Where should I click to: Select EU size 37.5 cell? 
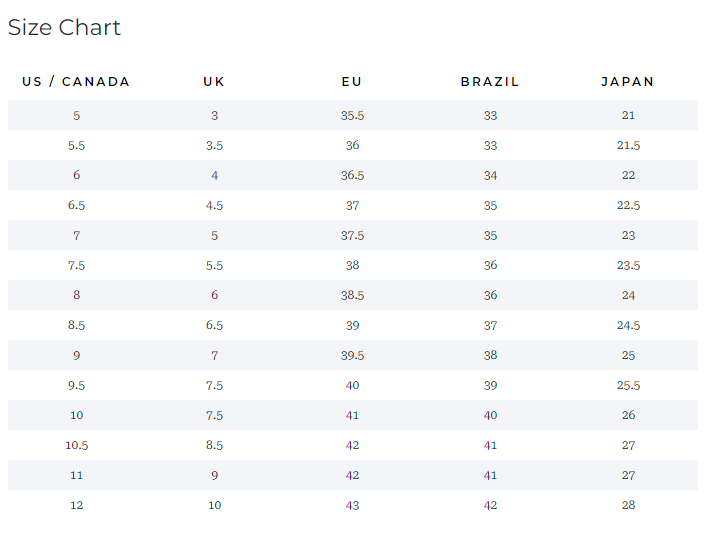(352, 236)
